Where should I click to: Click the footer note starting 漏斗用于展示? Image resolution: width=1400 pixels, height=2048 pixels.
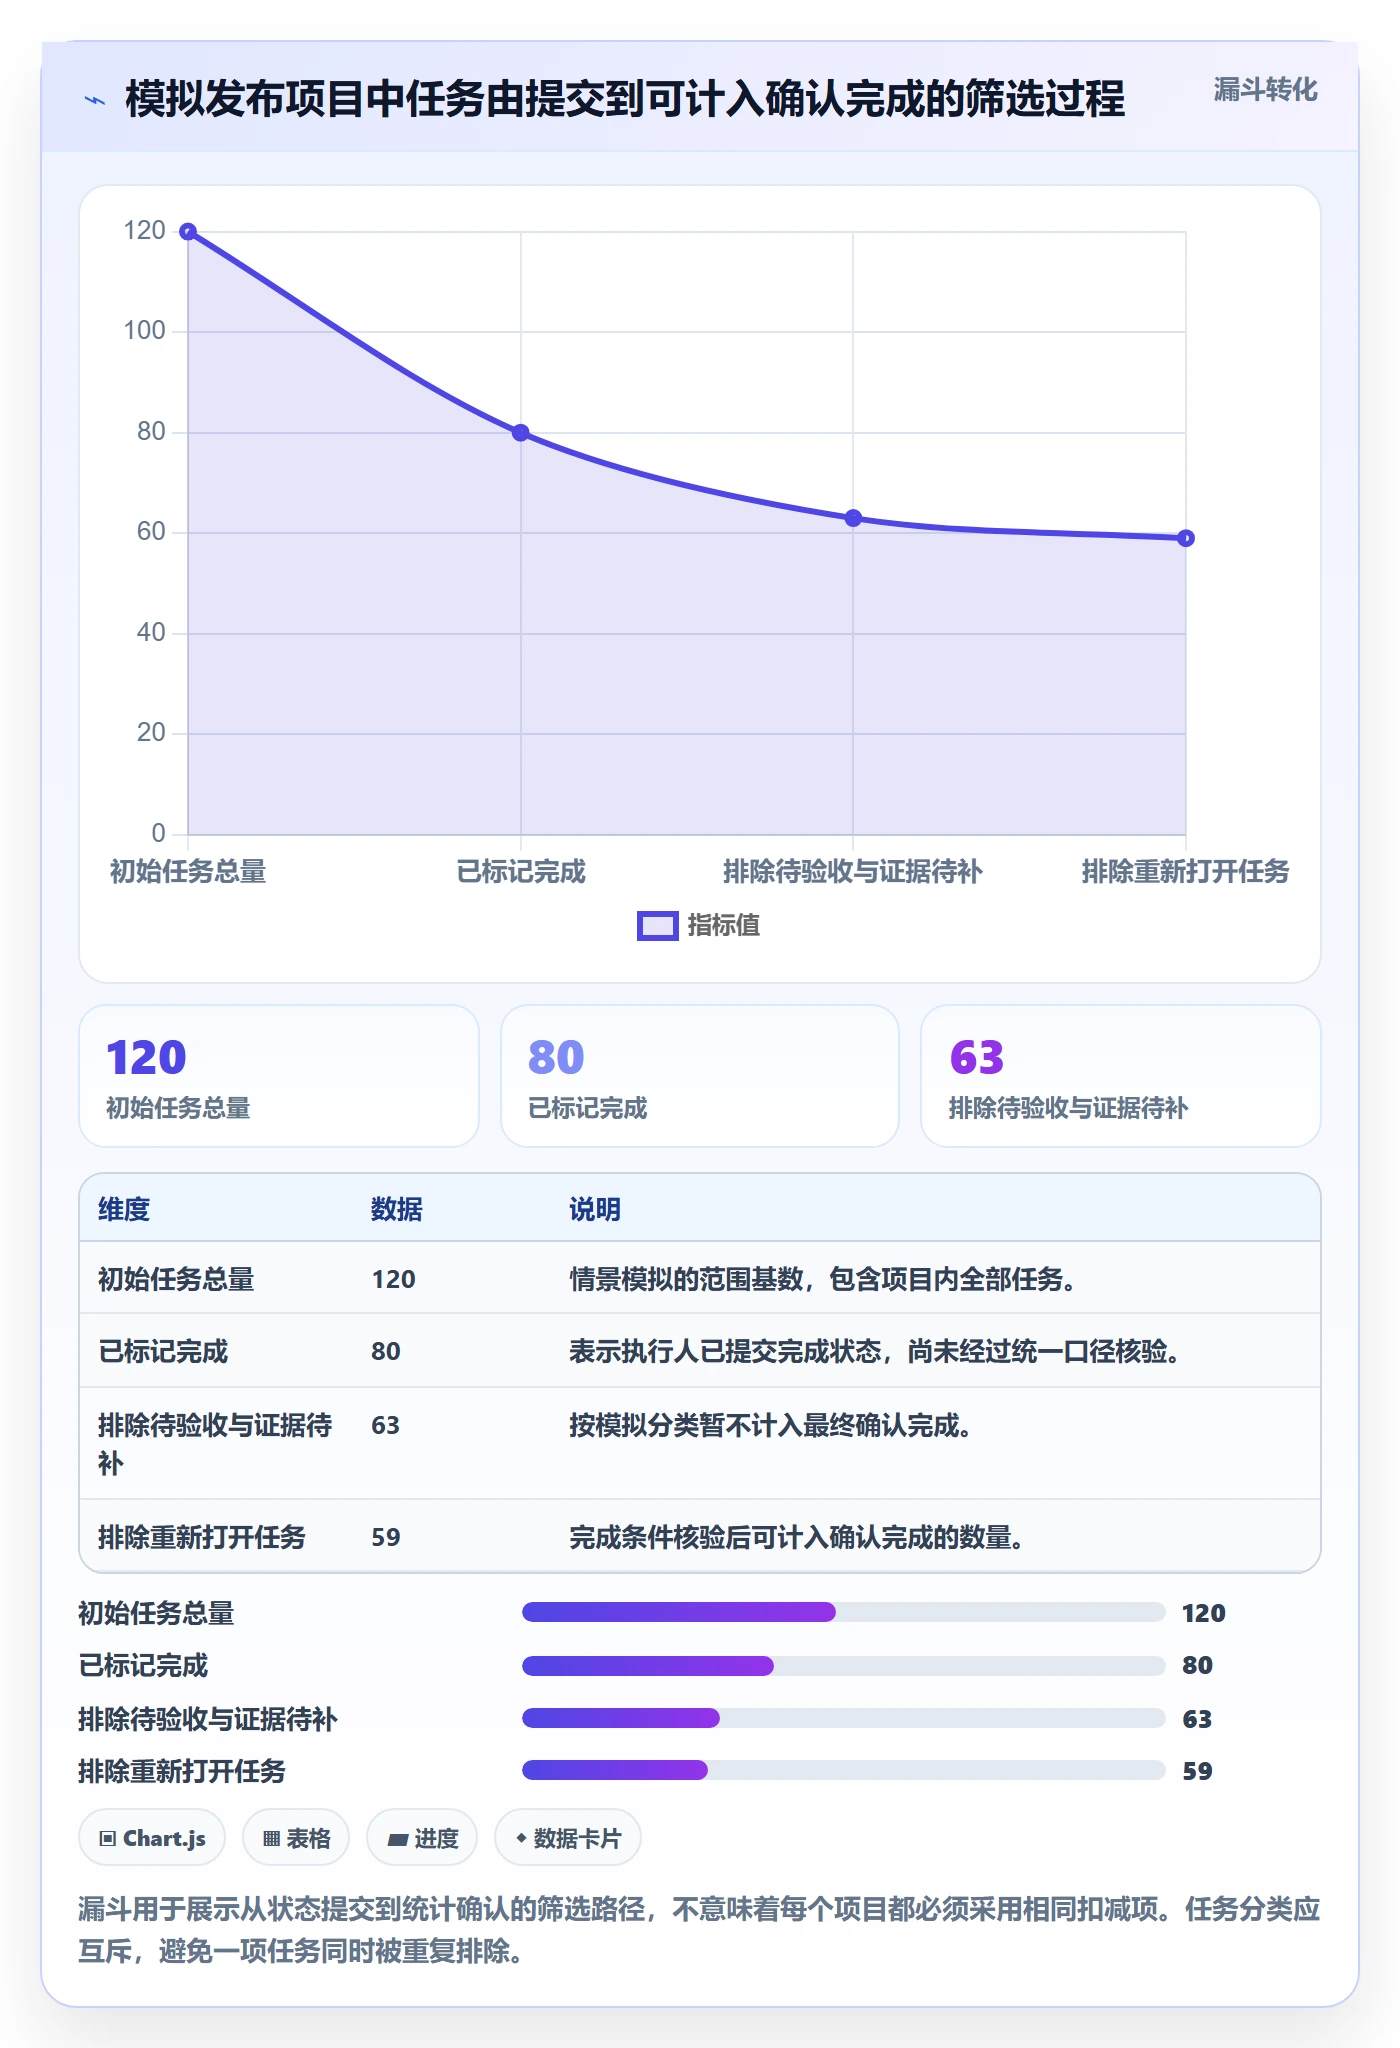700,1930
